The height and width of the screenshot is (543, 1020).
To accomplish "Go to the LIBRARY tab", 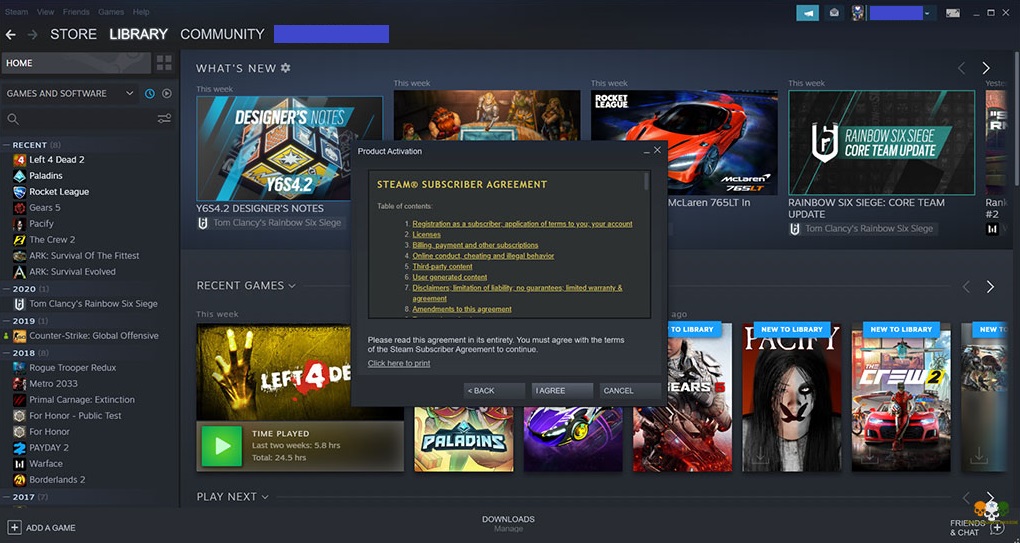I will 139,34.
